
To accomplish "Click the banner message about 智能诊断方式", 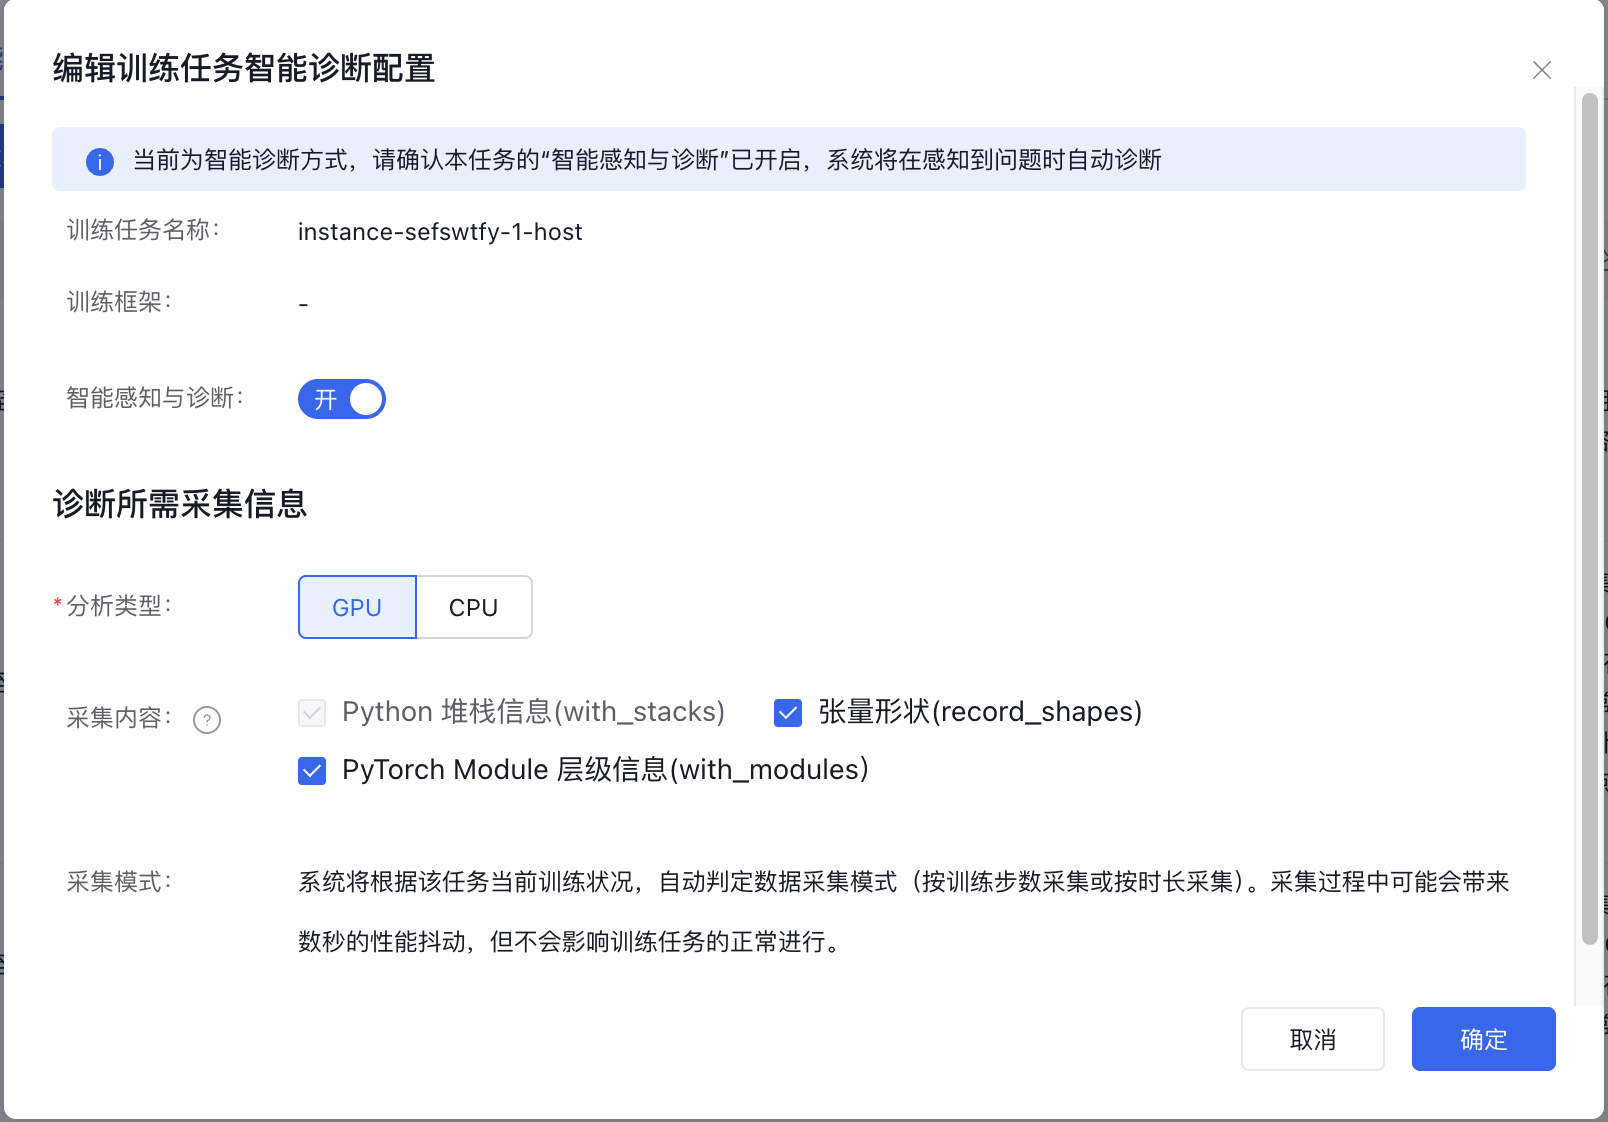I will [646, 160].
